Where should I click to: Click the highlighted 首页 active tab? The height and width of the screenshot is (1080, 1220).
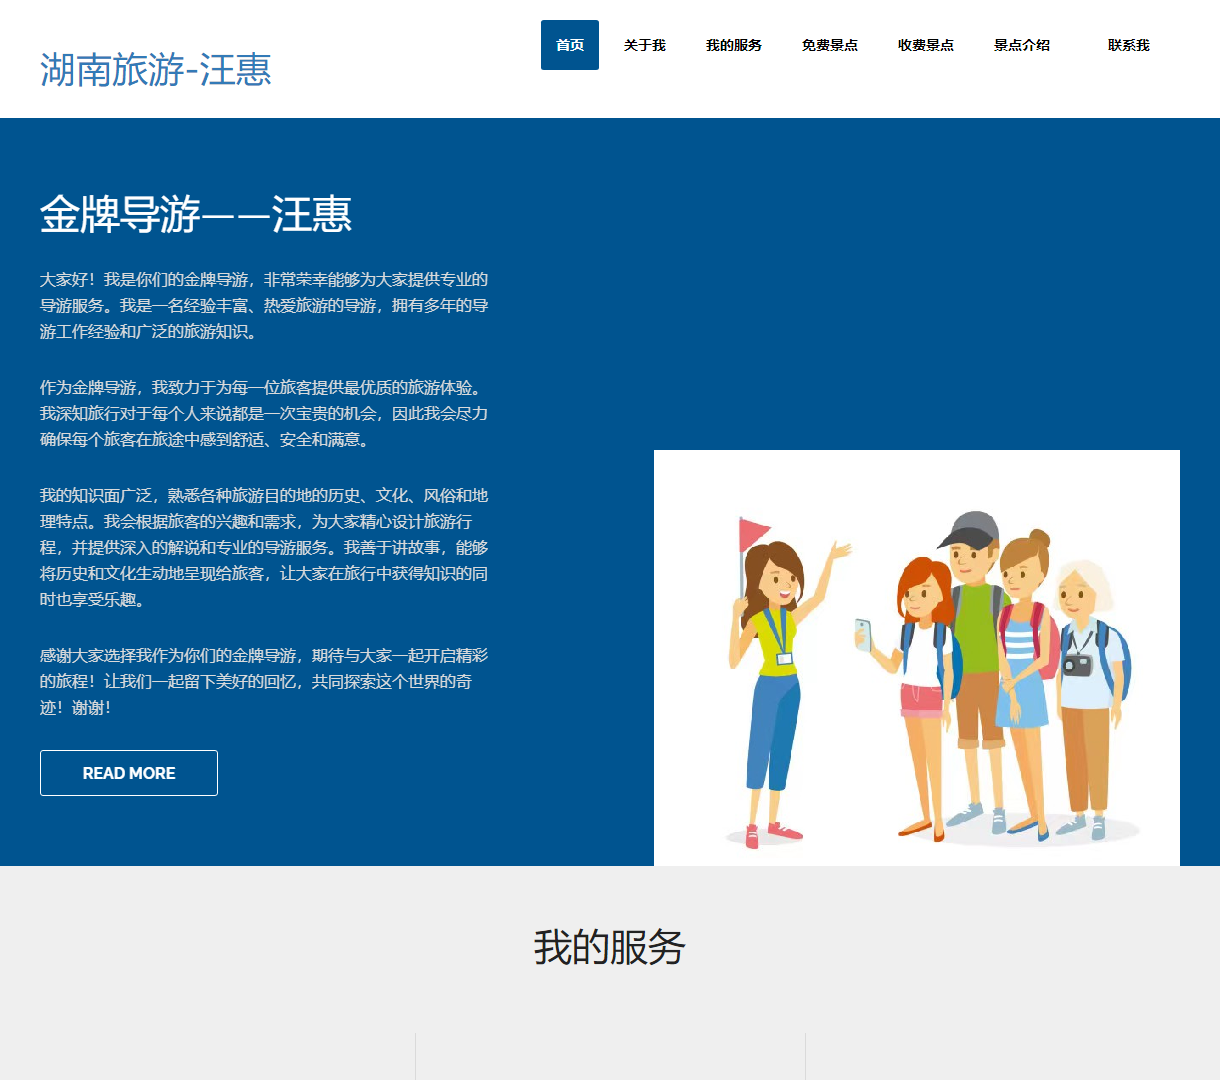point(569,44)
